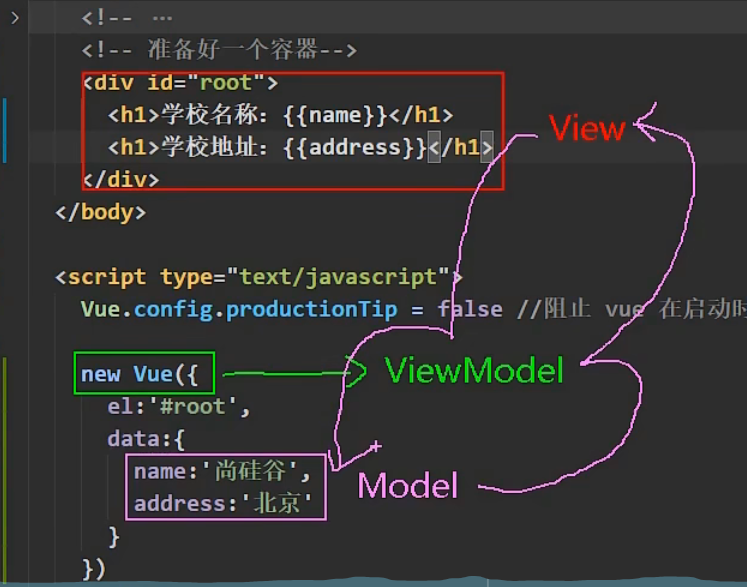This screenshot has height=587, width=747.
Task: Expand the folded code chevron in gutter
Action: (13, 18)
